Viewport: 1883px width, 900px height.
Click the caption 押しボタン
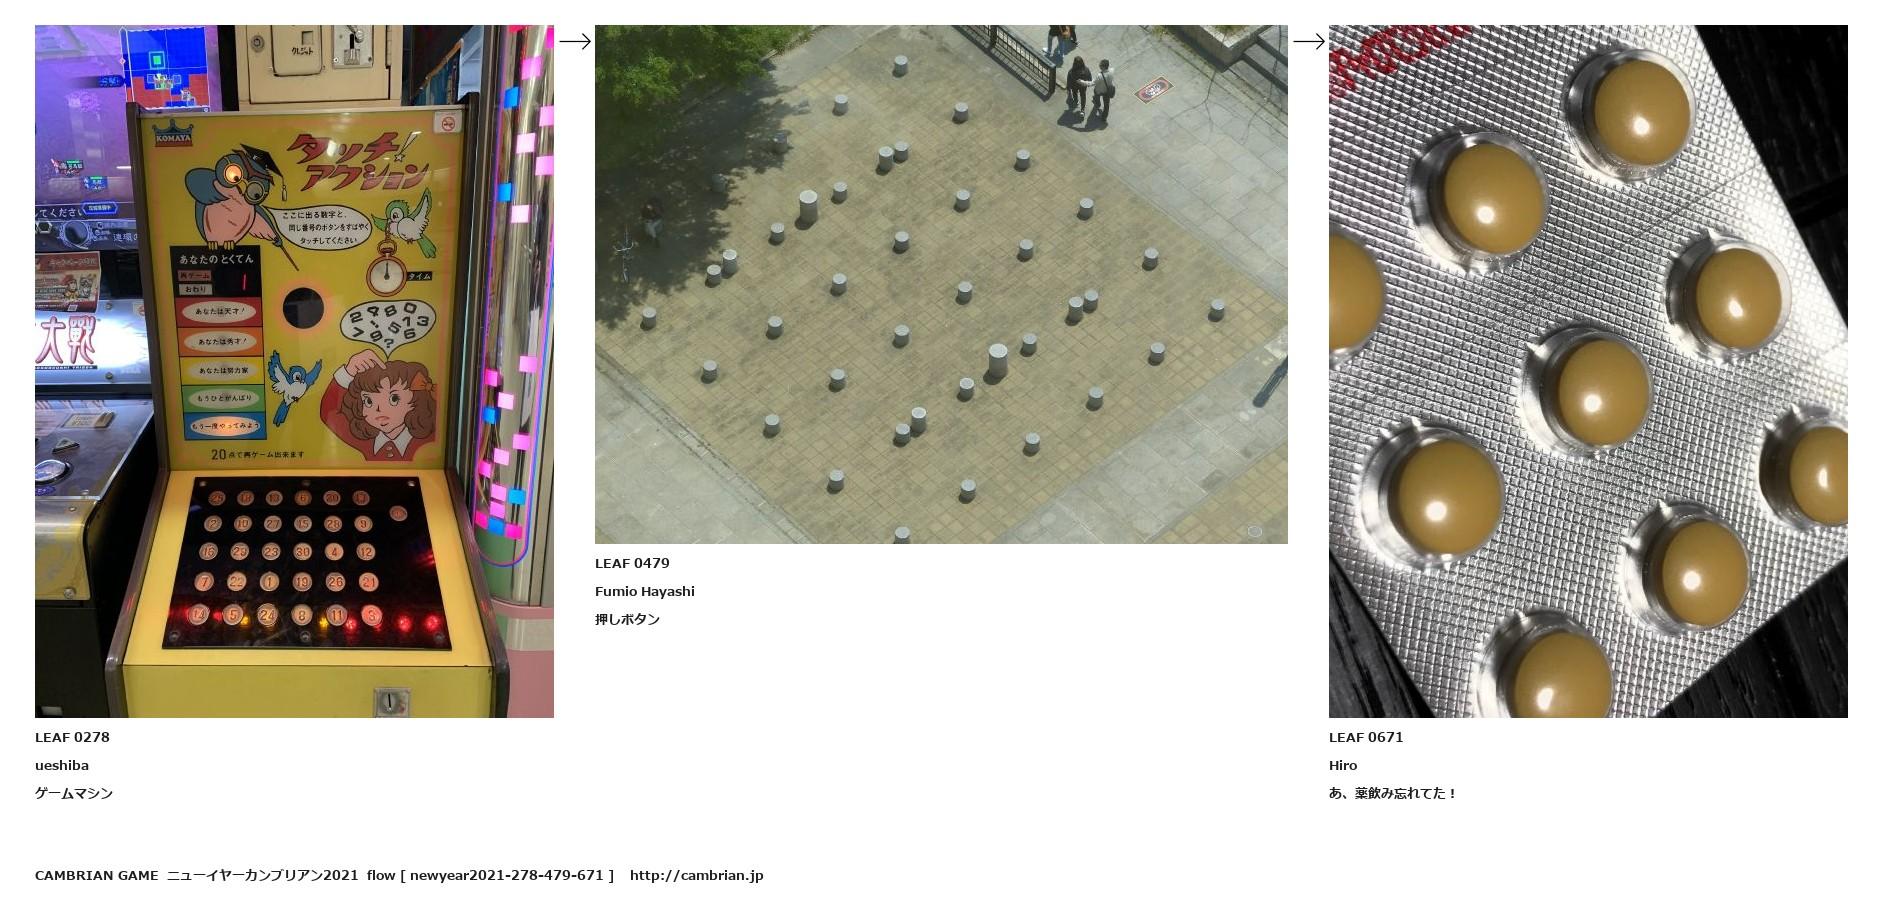tap(627, 619)
